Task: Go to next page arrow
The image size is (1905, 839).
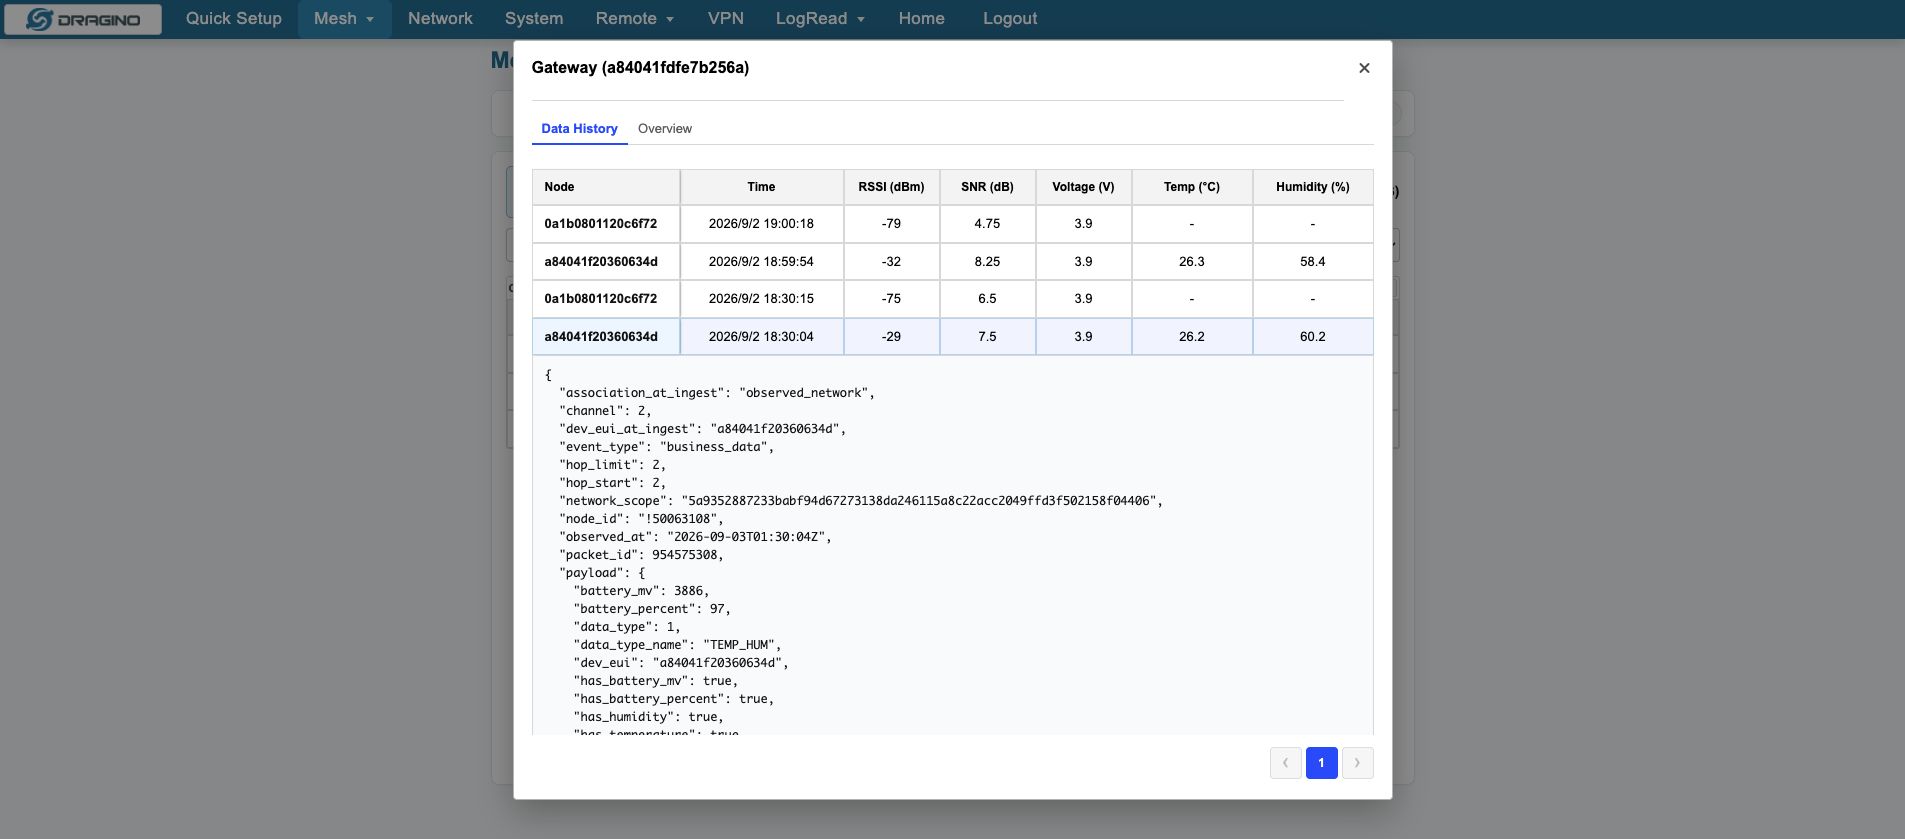Action: coord(1357,763)
